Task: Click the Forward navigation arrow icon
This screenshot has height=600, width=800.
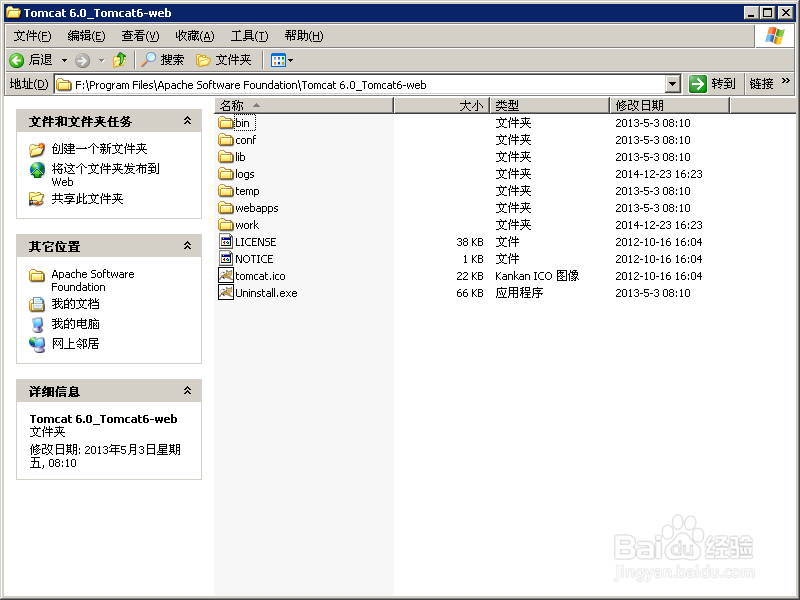Action: click(x=82, y=61)
